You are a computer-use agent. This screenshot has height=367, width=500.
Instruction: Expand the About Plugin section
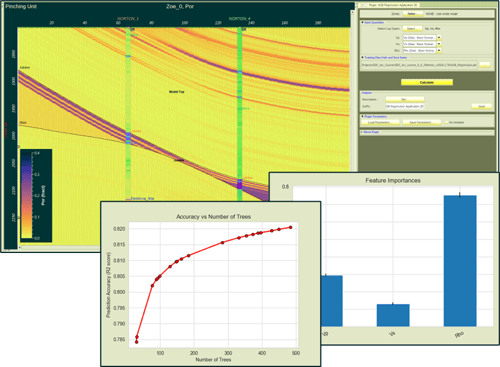point(362,132)
